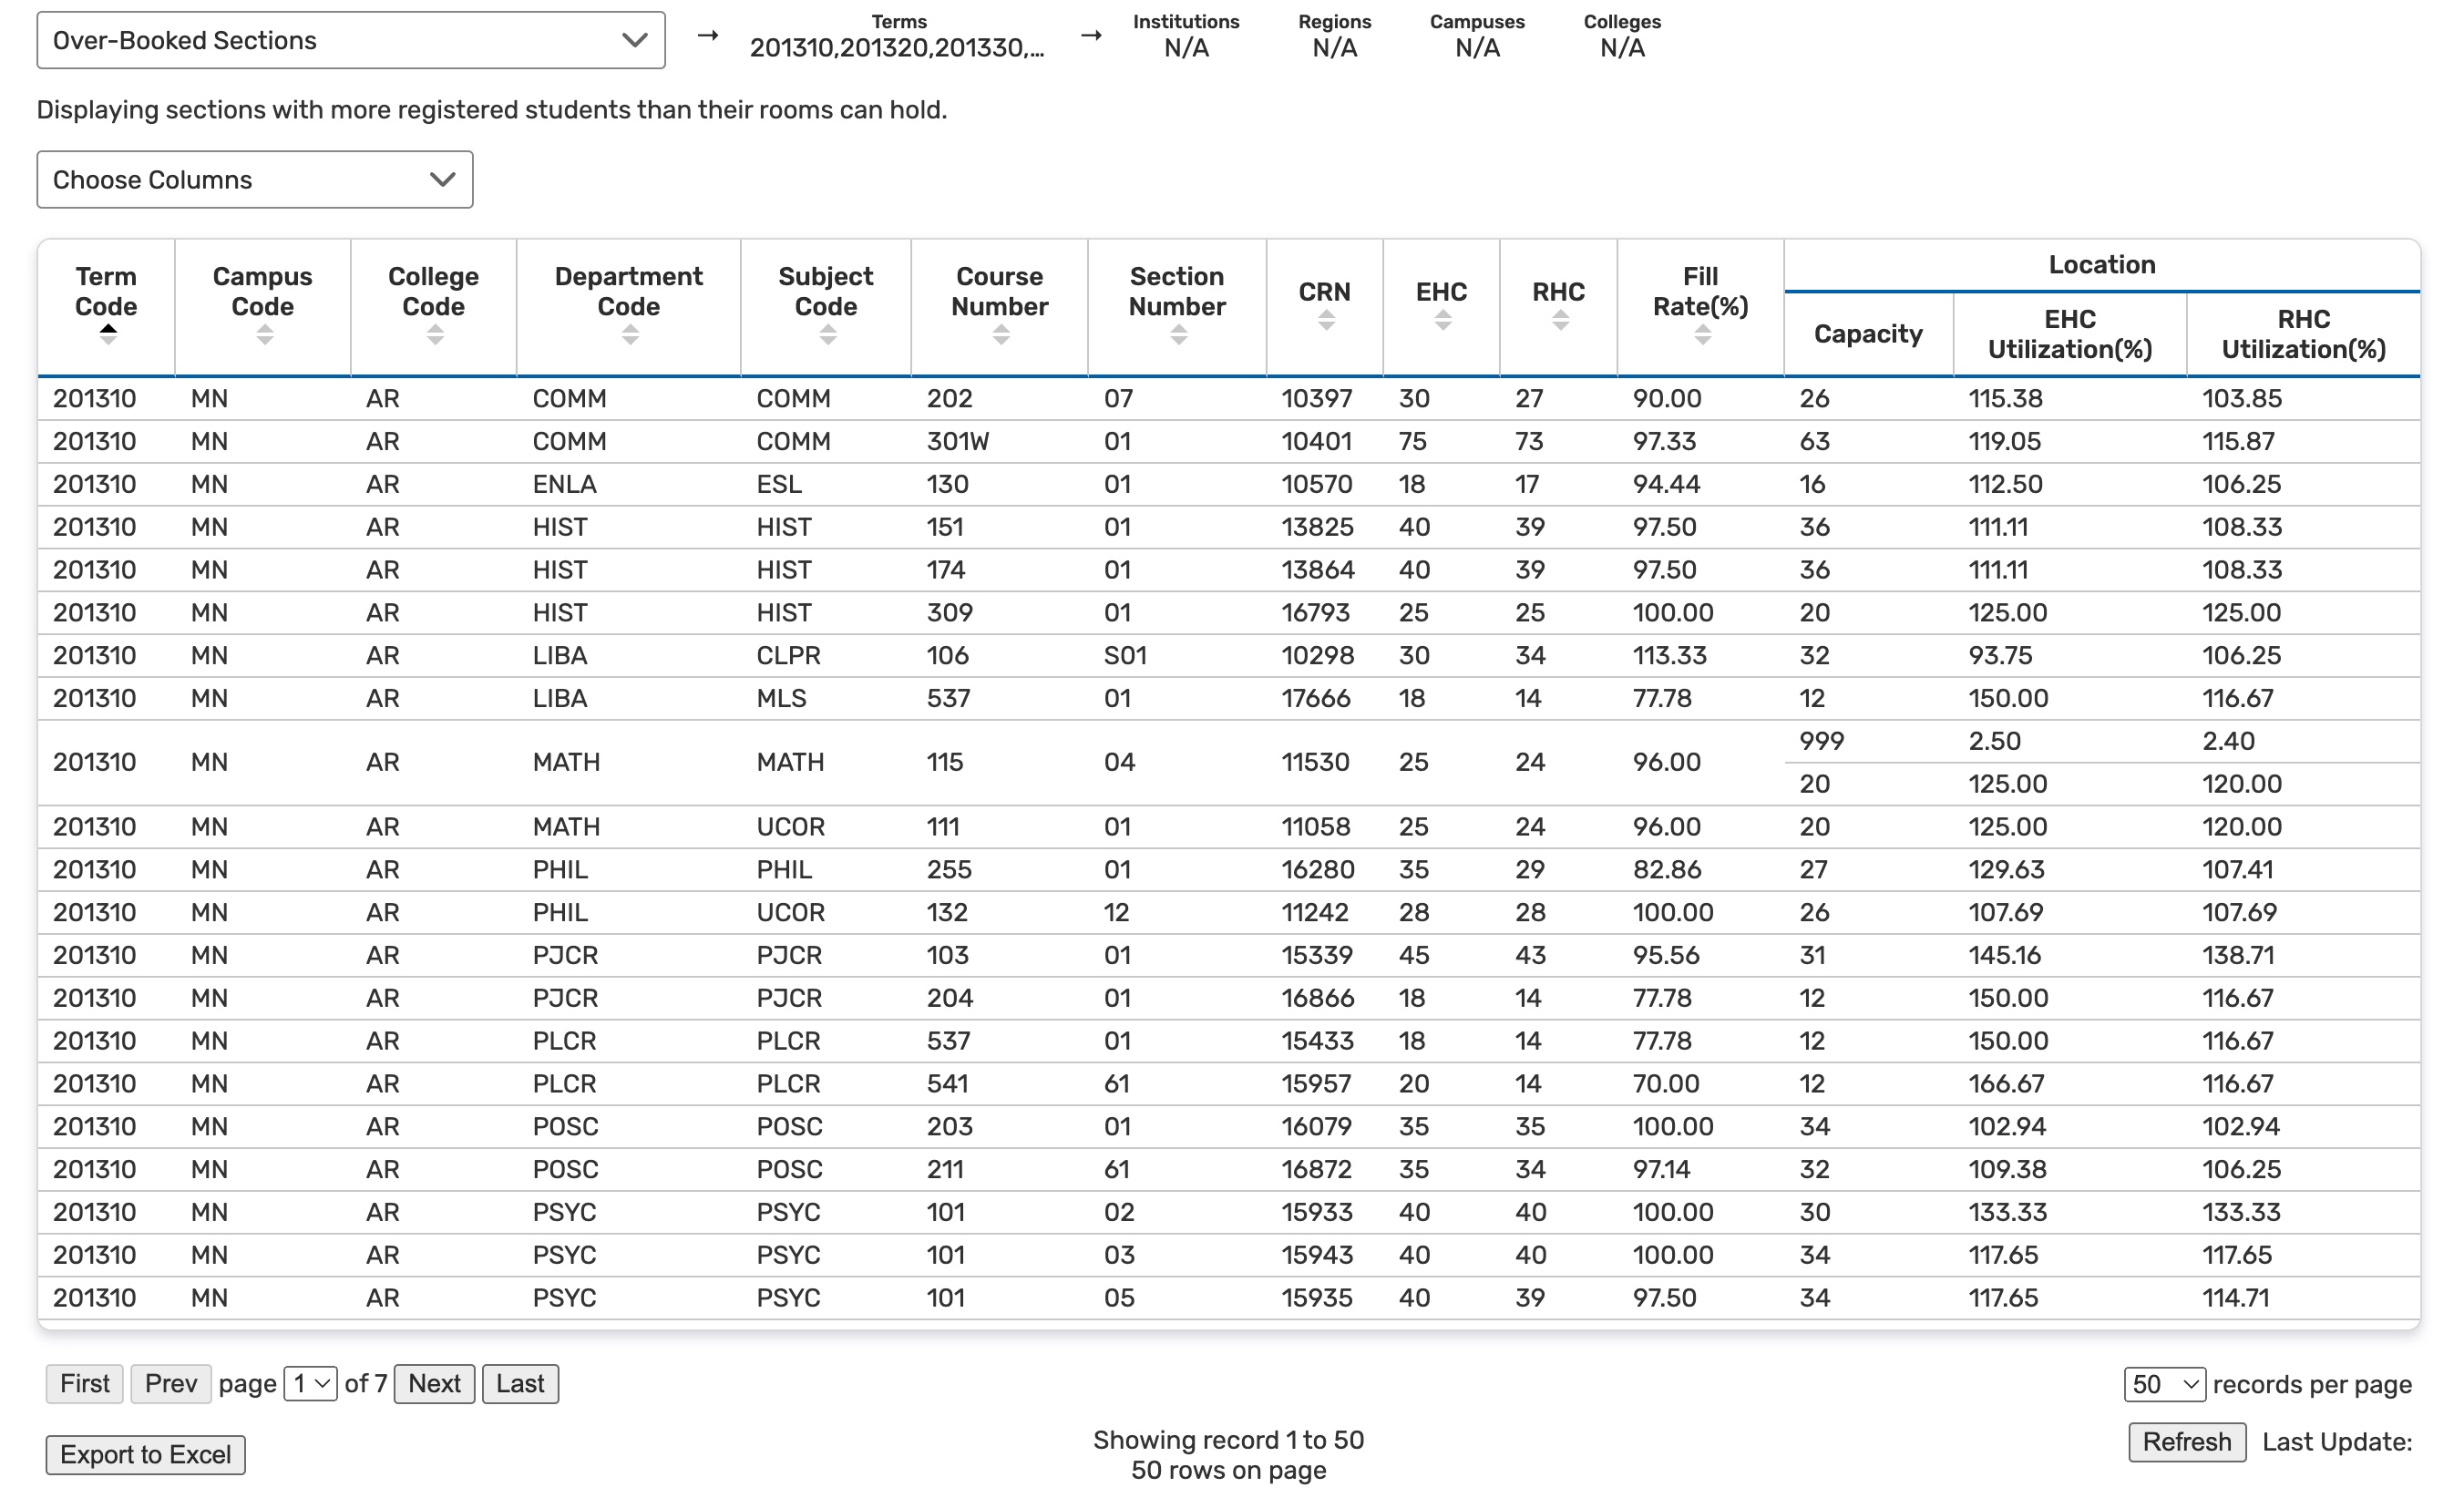Viewport: 2464px width, 1498px height.
Task: Sort table by College Code arrows
Action: click(x=434, y=335)
